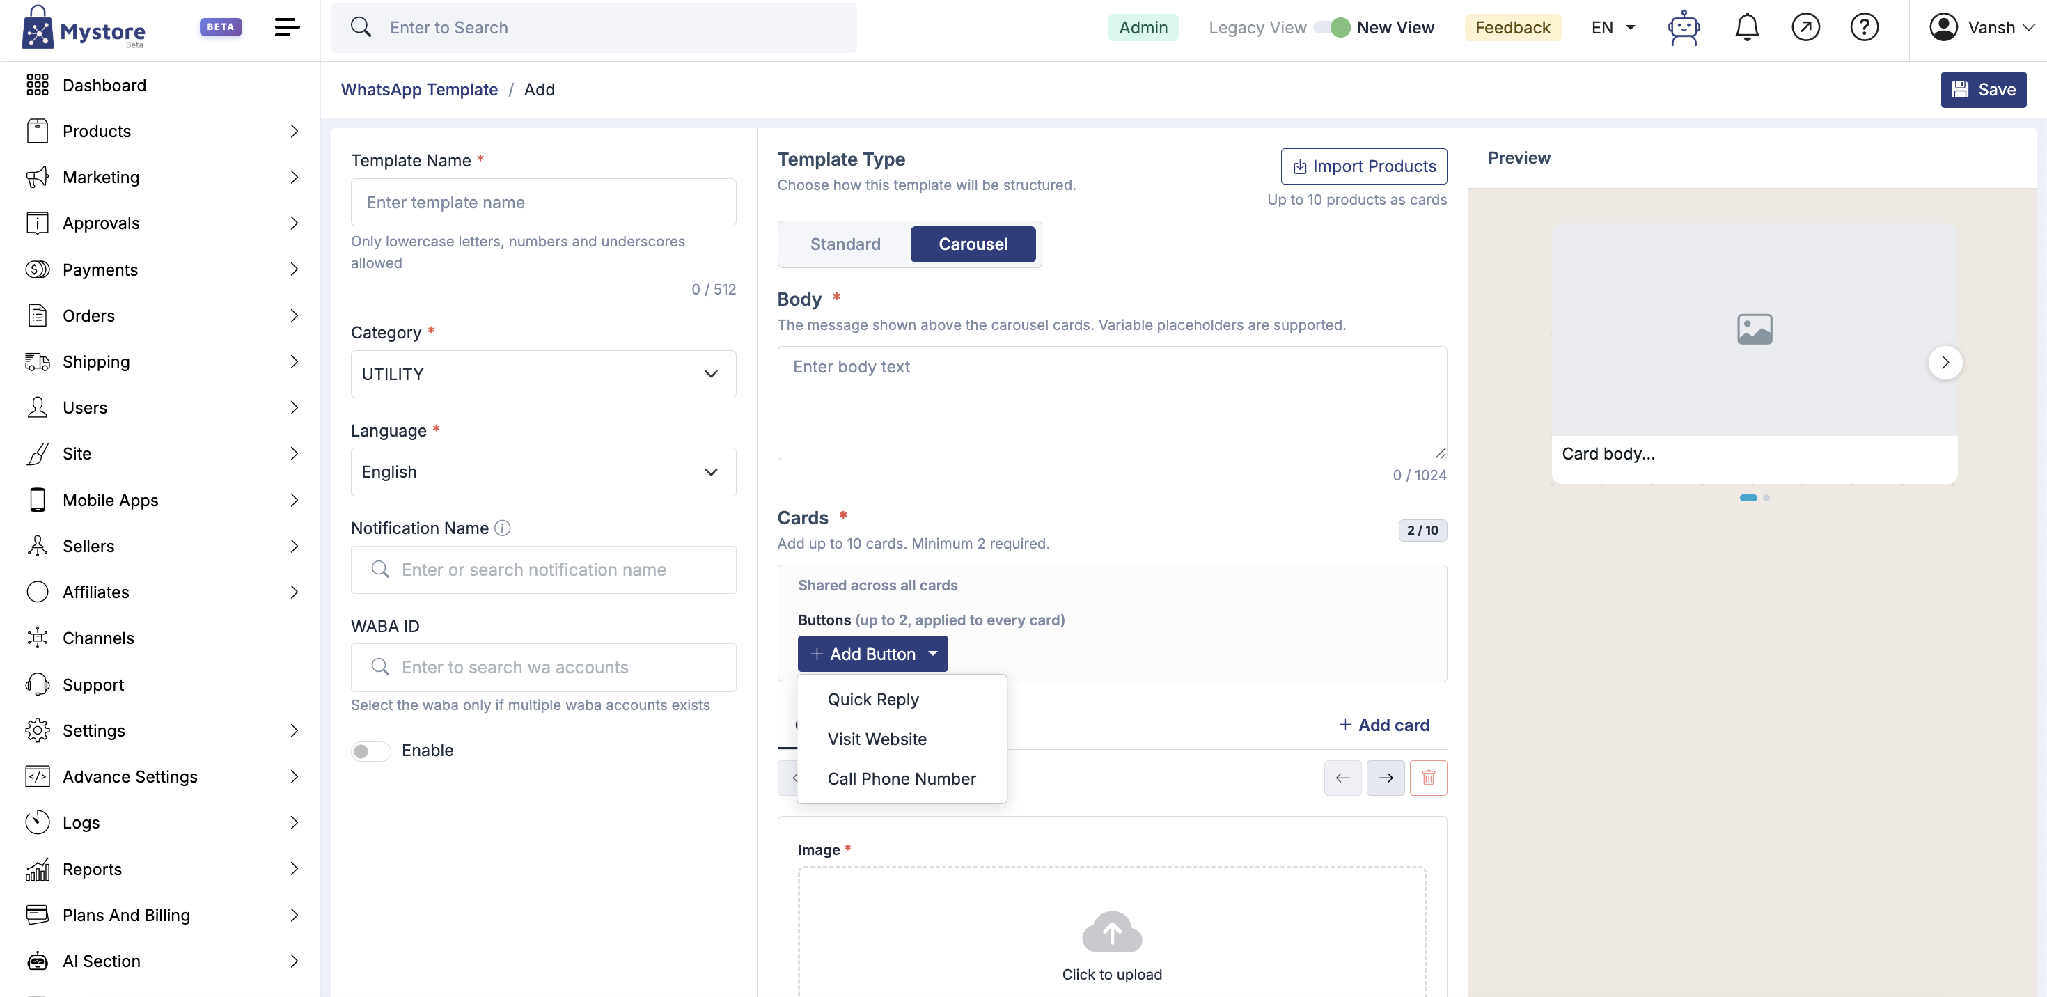Toggle the Enable switch
The image size is (2047, 997).
pyautogui.click(x=370, y=751)
